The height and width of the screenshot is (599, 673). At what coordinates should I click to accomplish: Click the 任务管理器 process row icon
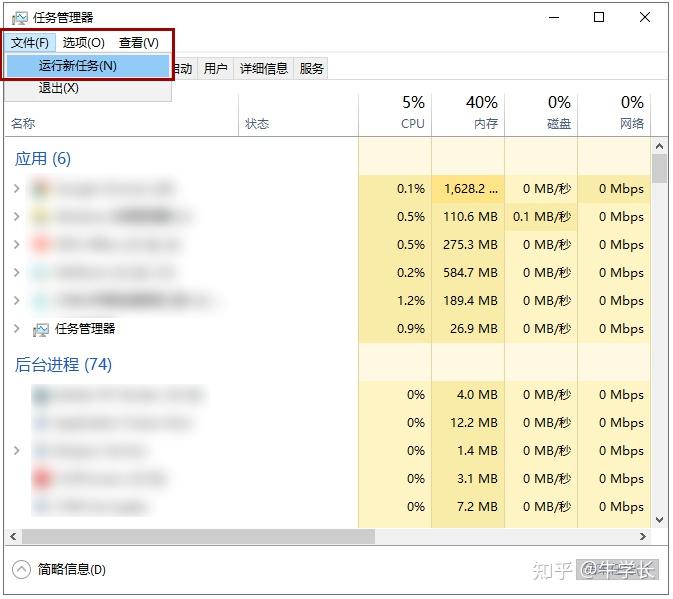click(41, 329)
